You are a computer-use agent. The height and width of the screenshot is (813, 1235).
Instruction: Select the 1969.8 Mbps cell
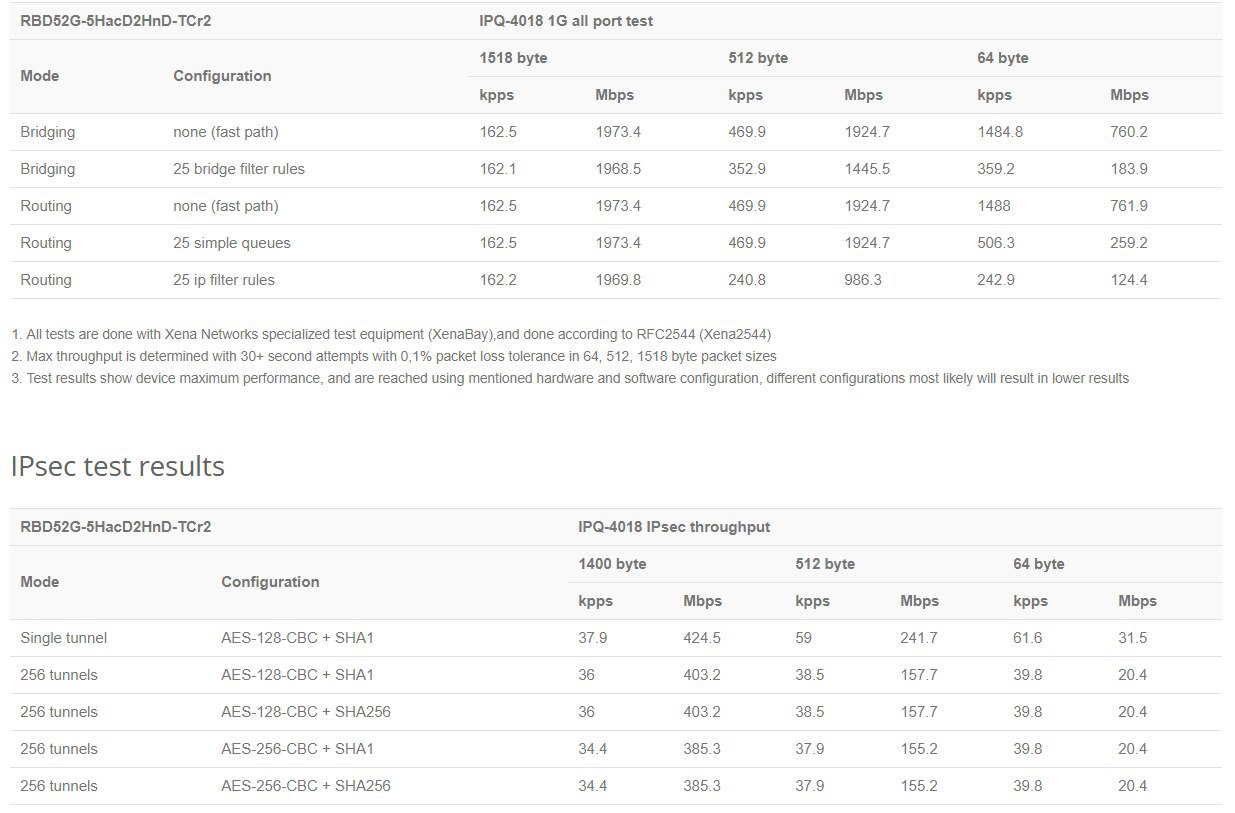pos(618,280)
